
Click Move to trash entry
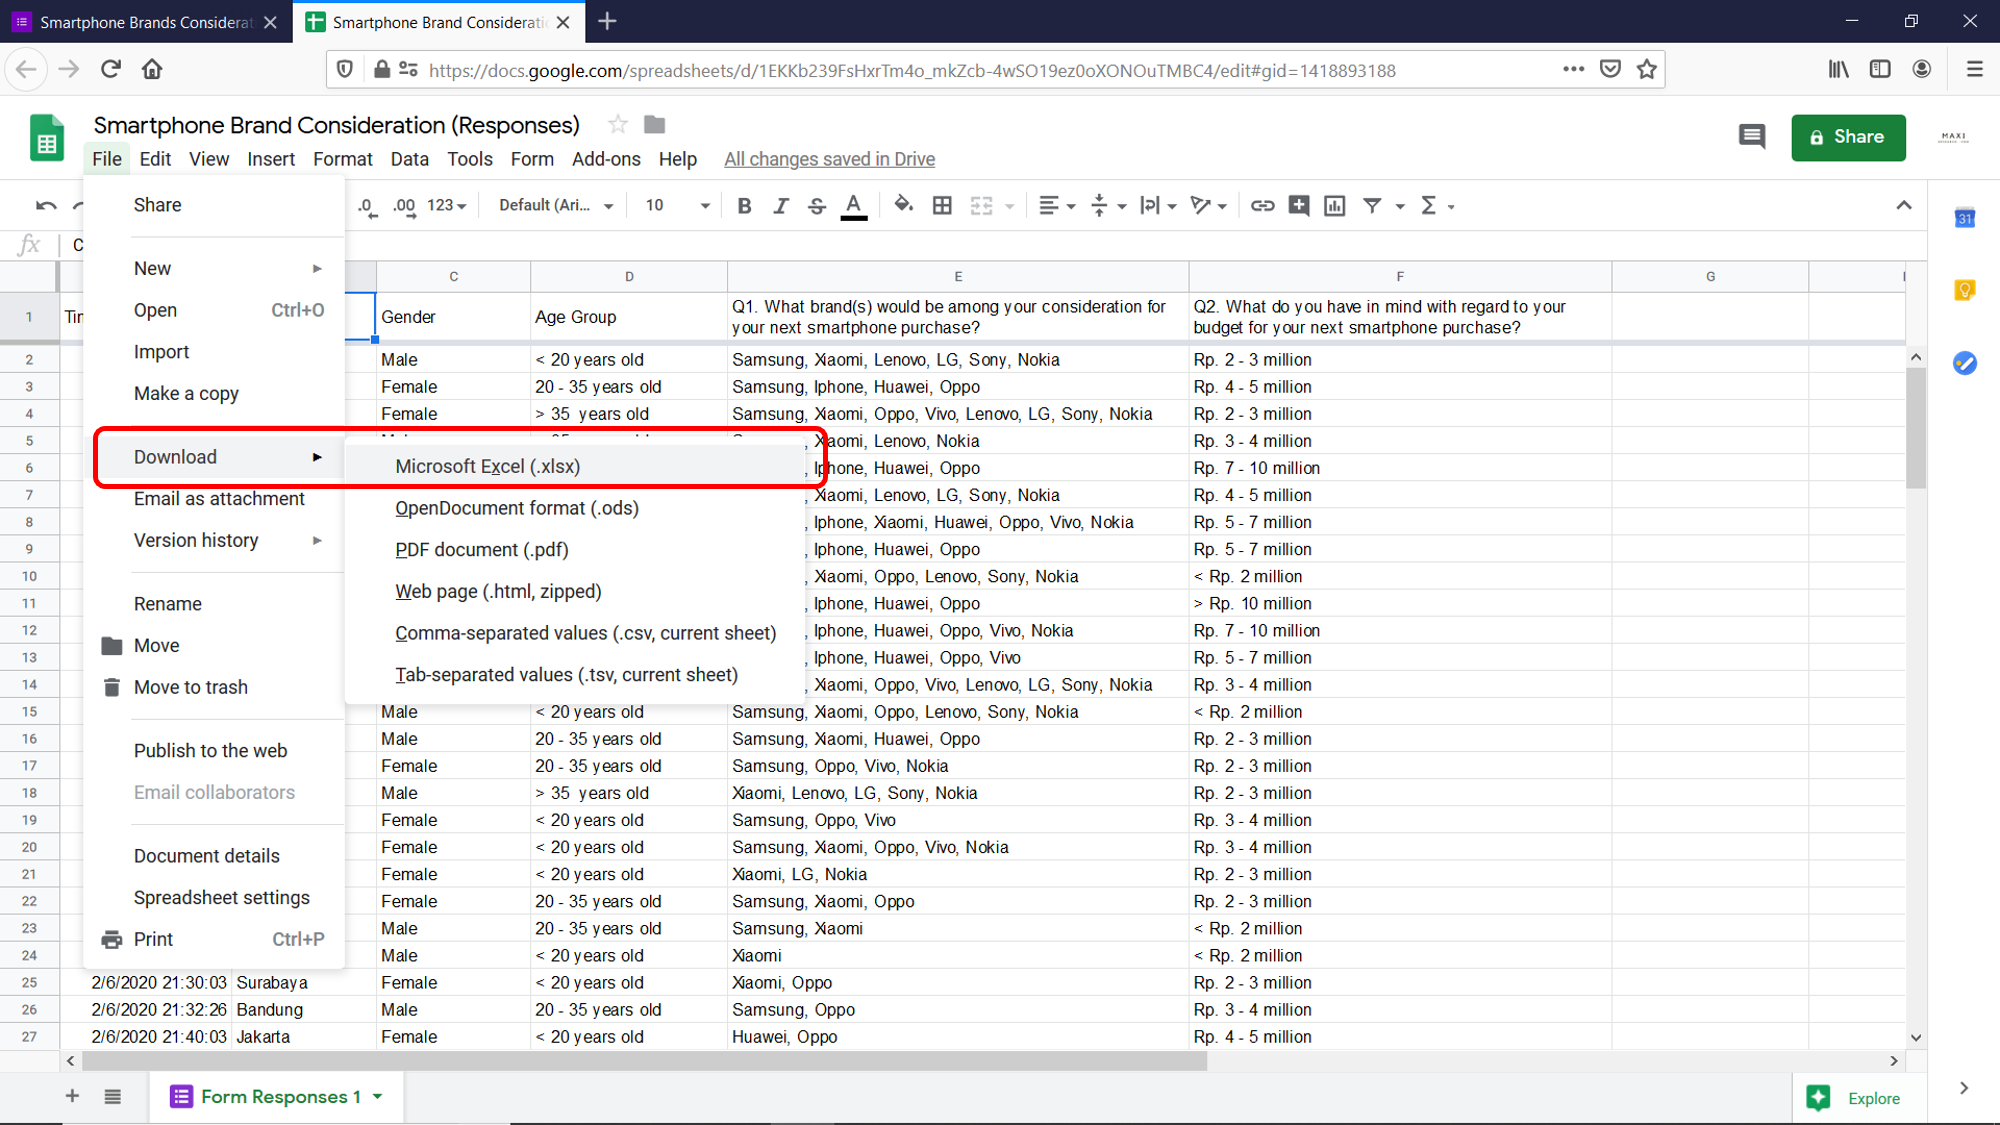pos(214,687)
